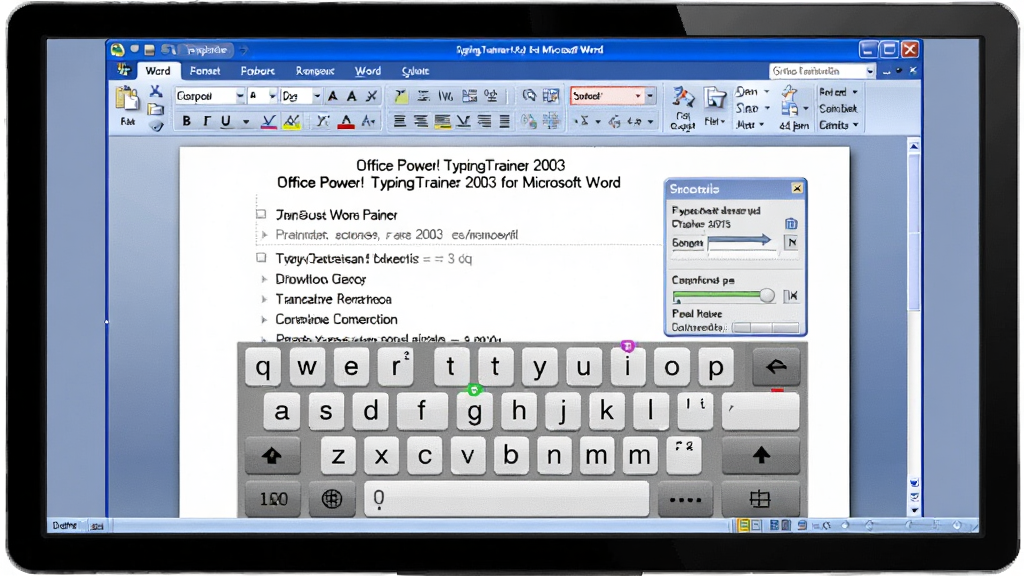Justify the paragraph text
This screenshot has height=576, width=1024.
pos(504,121)
